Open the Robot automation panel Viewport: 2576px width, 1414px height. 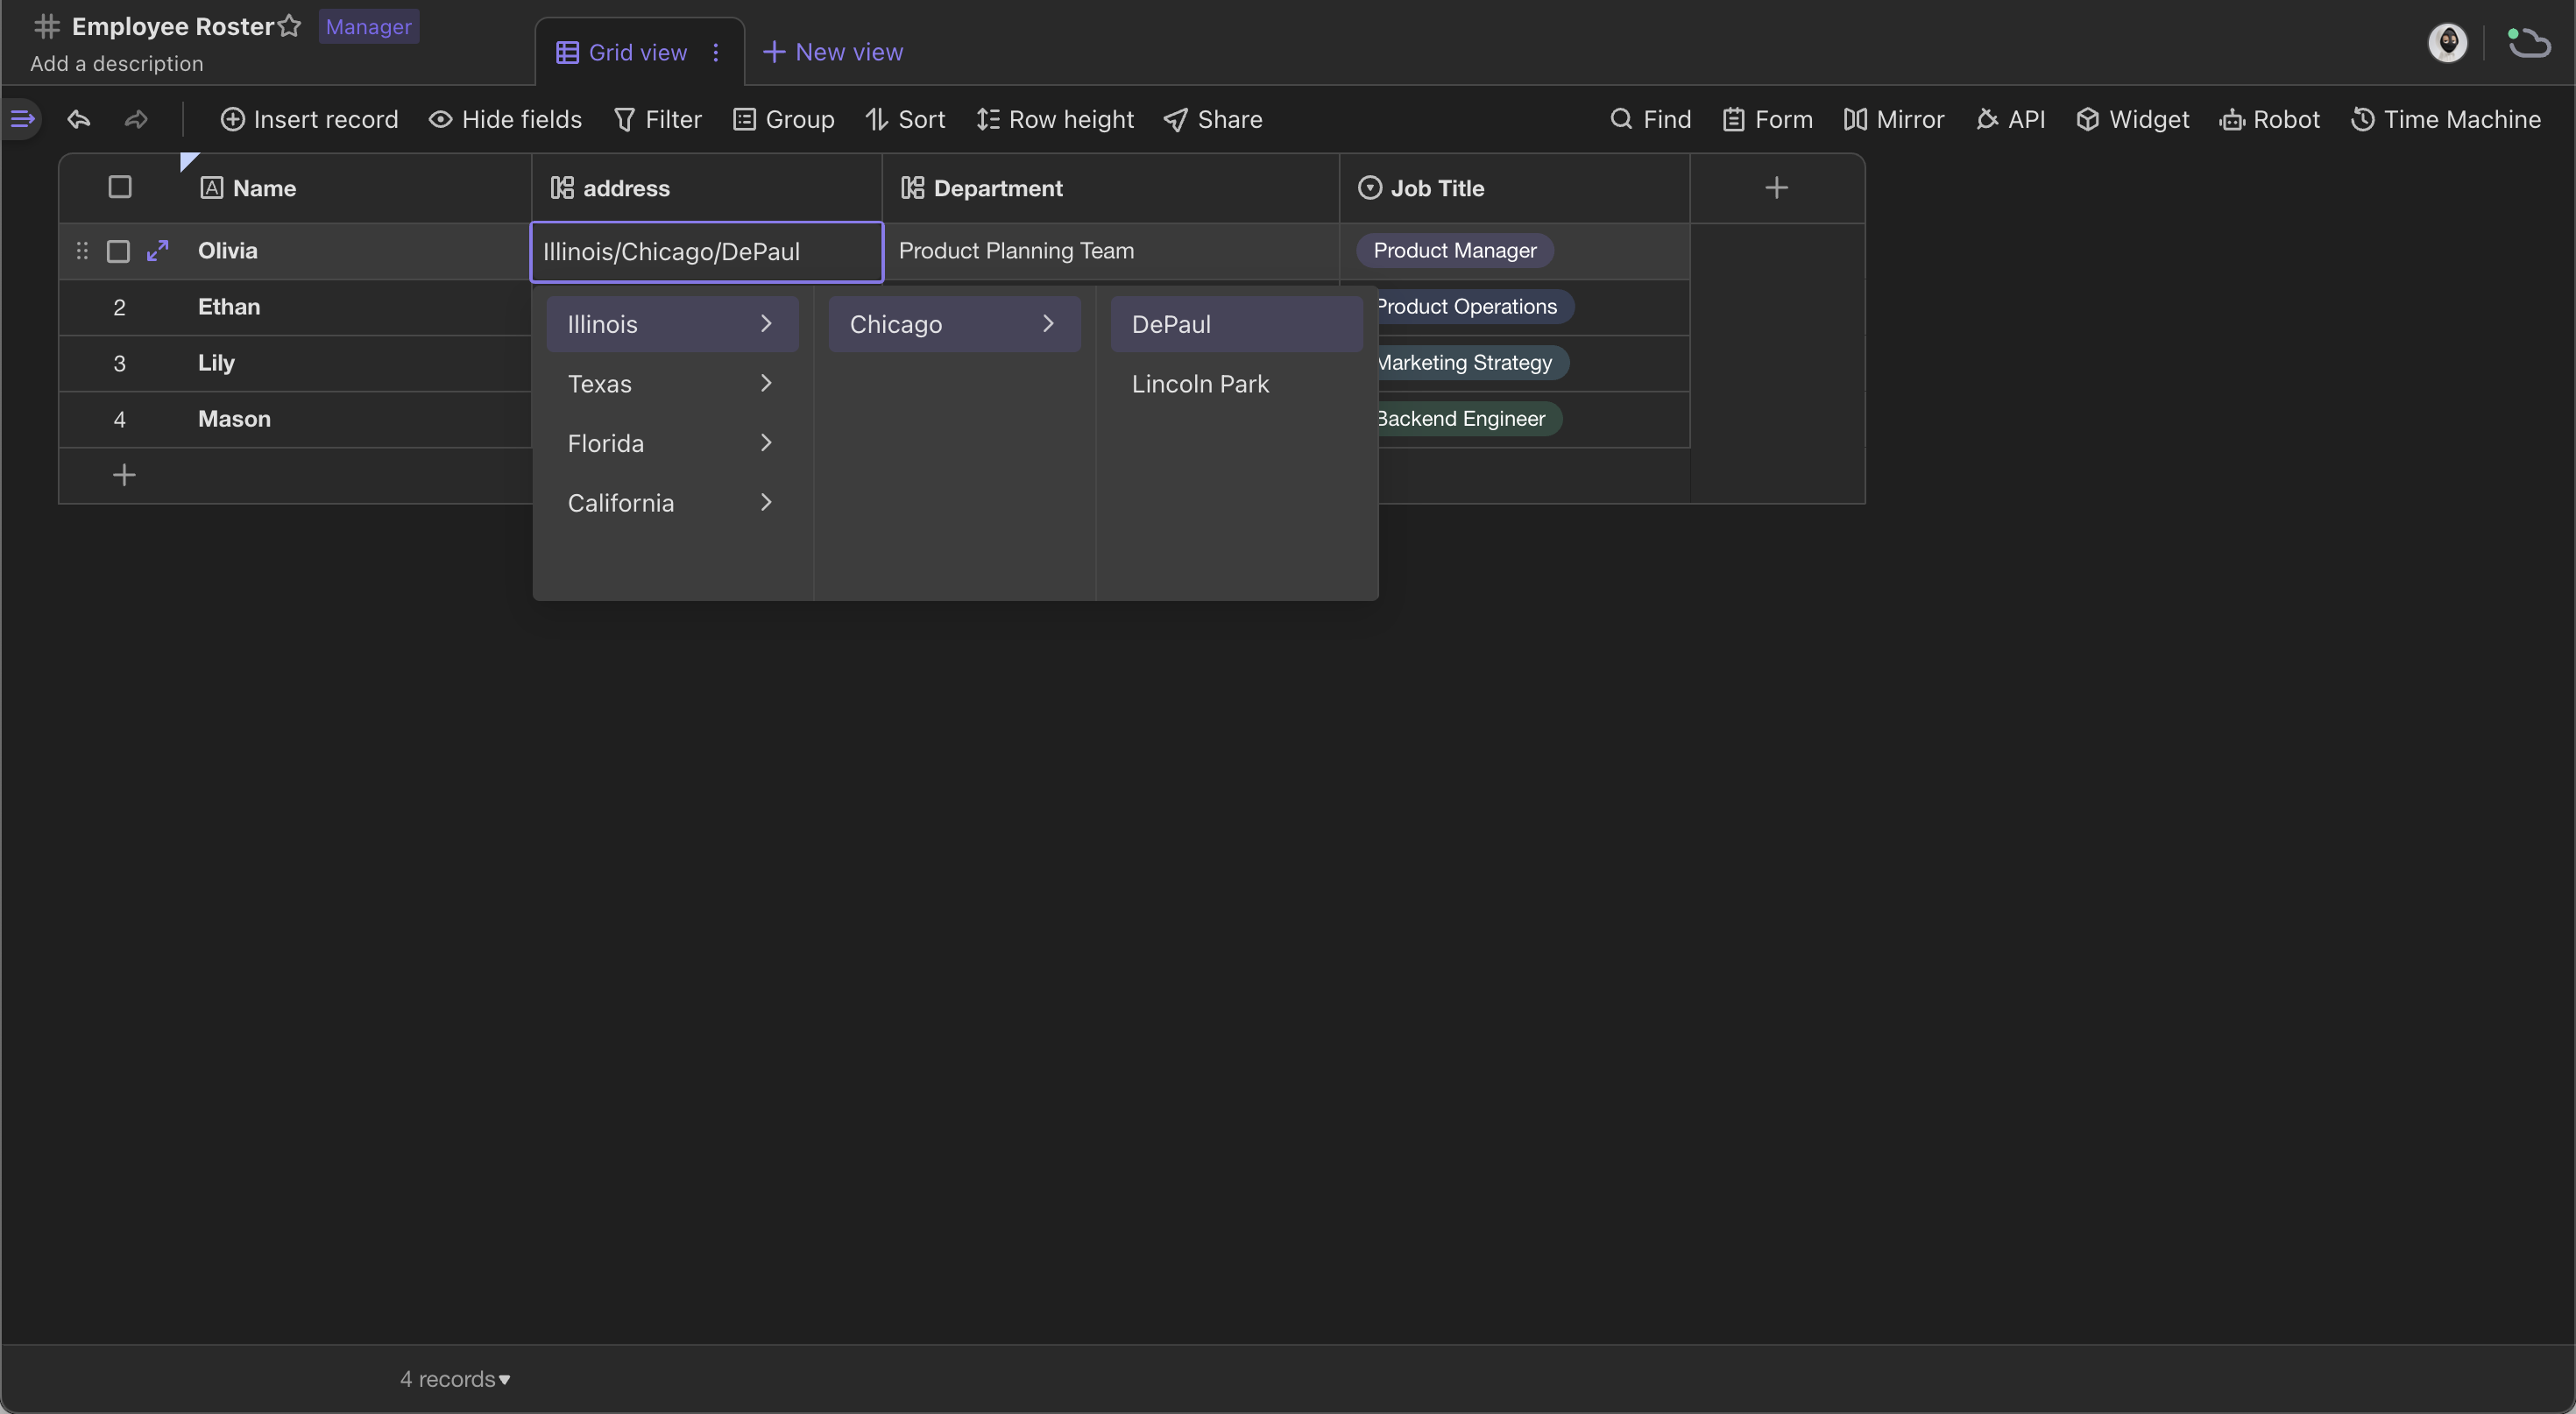(2269, 120)
